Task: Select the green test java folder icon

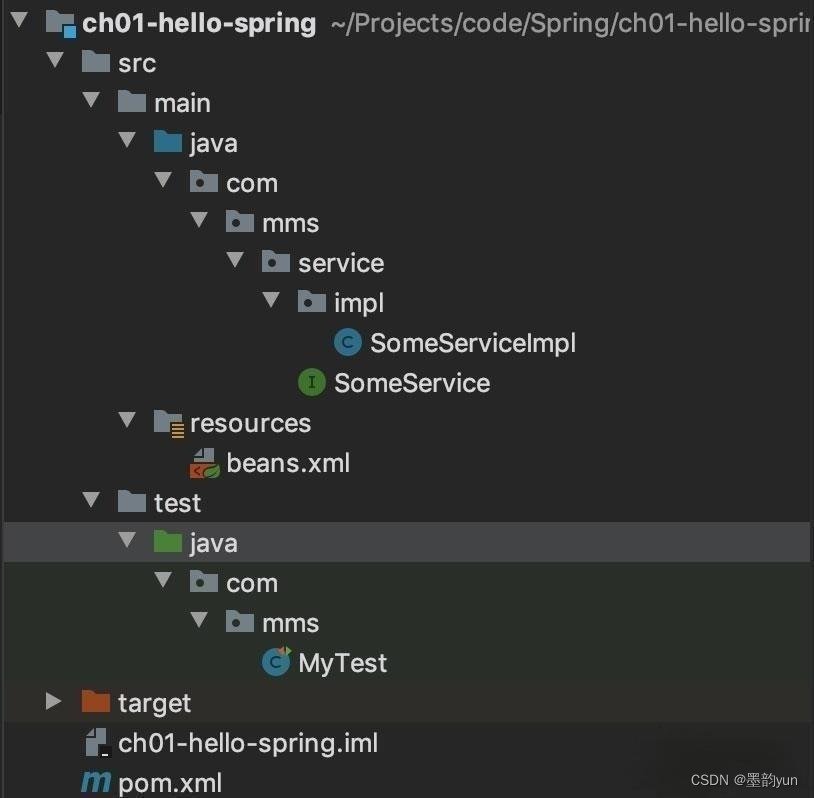Action: point(167,541)
